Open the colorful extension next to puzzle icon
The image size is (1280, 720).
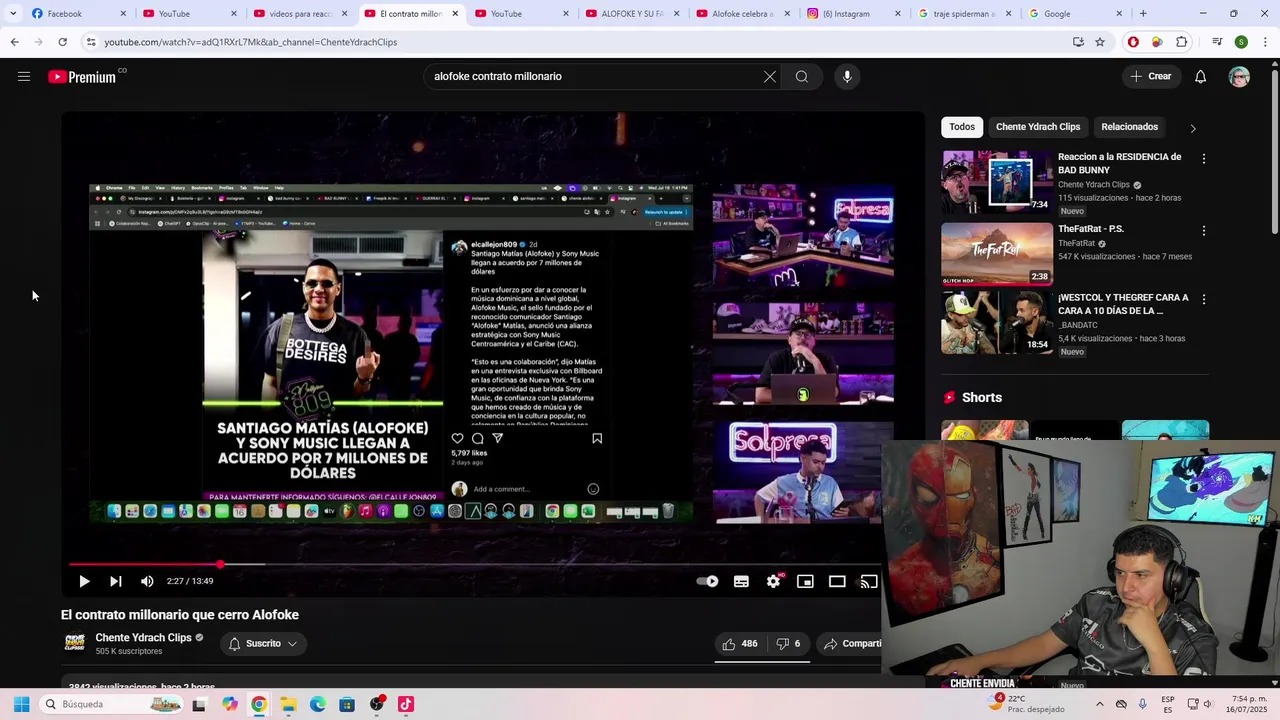click(x=1157, y=42)
